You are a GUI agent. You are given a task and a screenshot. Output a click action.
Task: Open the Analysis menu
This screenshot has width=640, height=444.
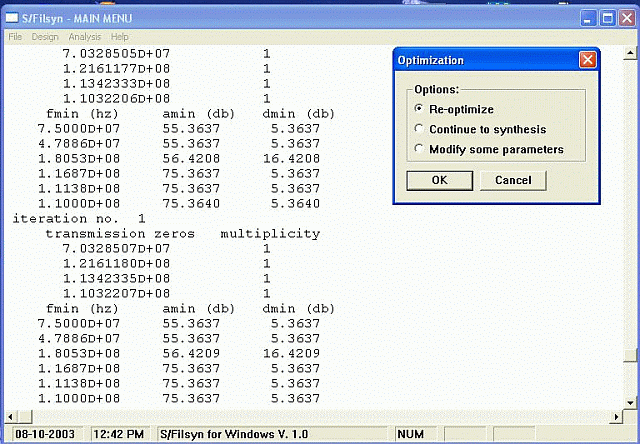85,37
